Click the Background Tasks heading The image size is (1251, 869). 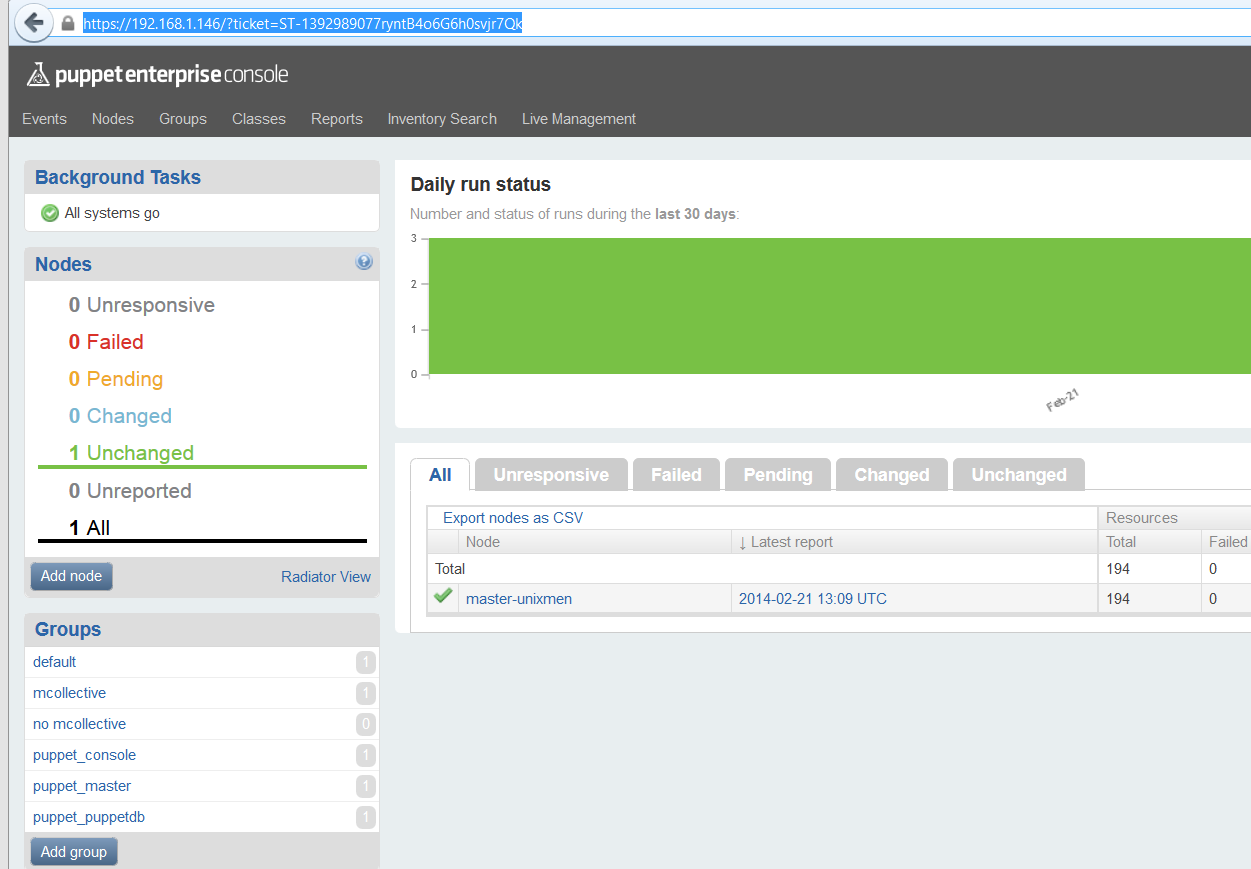point(118,177)
